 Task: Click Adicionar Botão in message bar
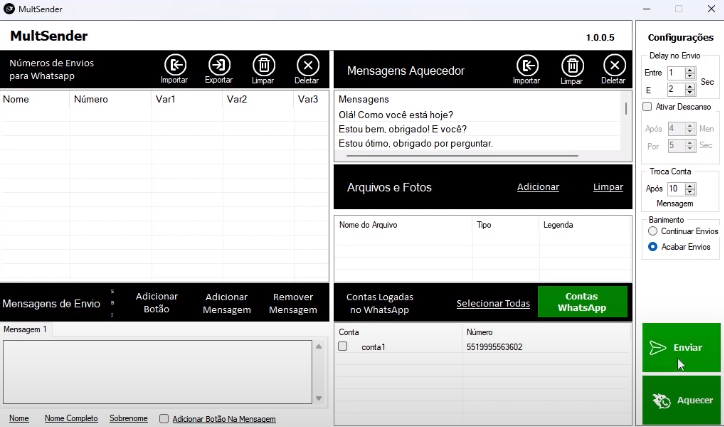coord(157,303)
